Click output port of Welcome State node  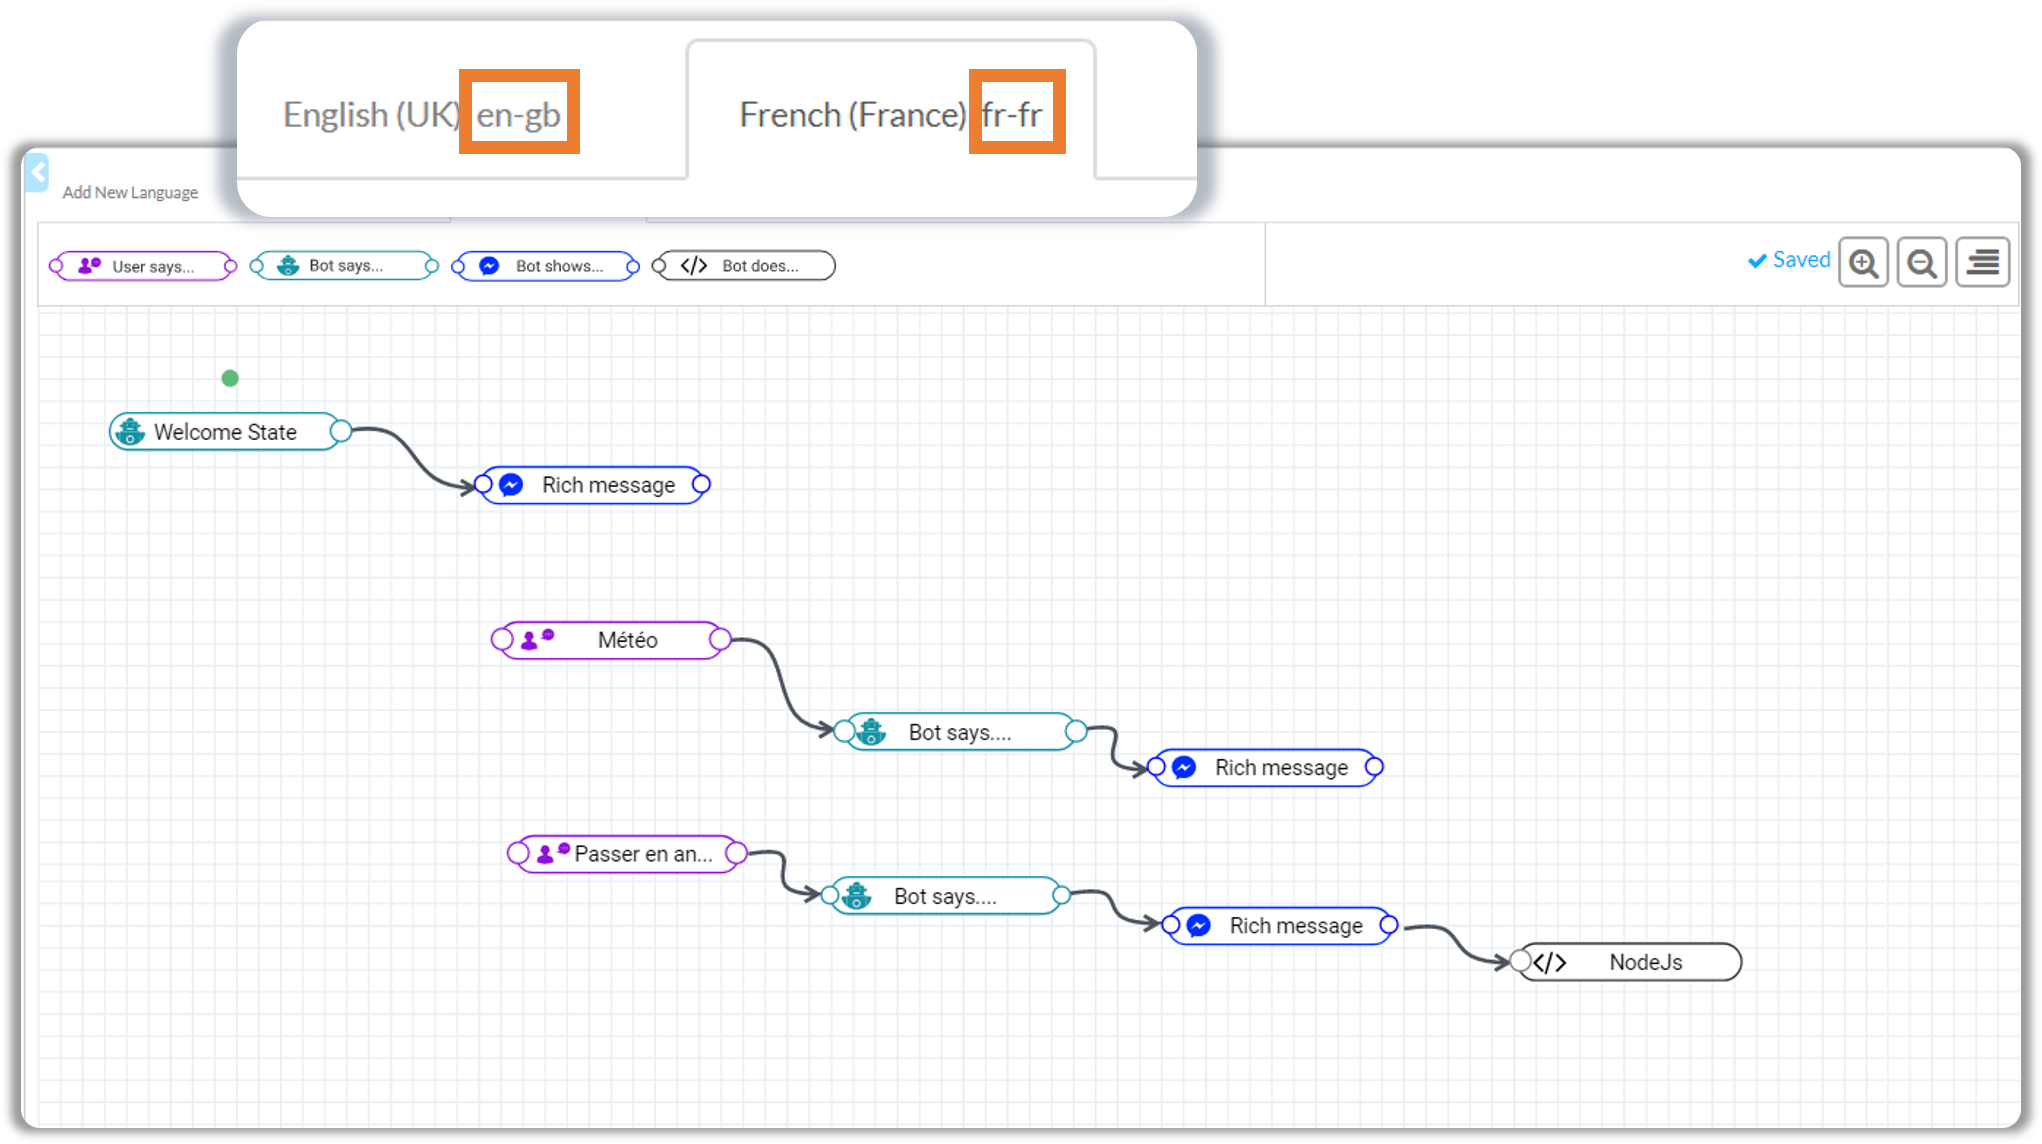[x=341, y=431]
